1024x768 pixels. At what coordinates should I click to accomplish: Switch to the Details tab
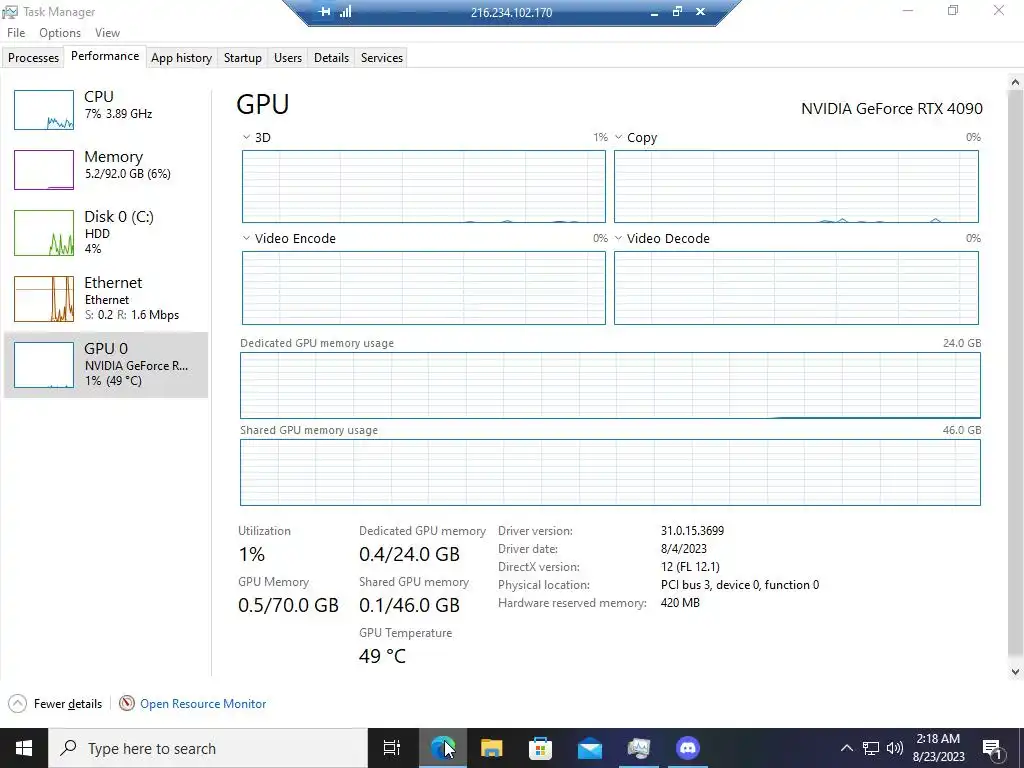pos(331,57)
